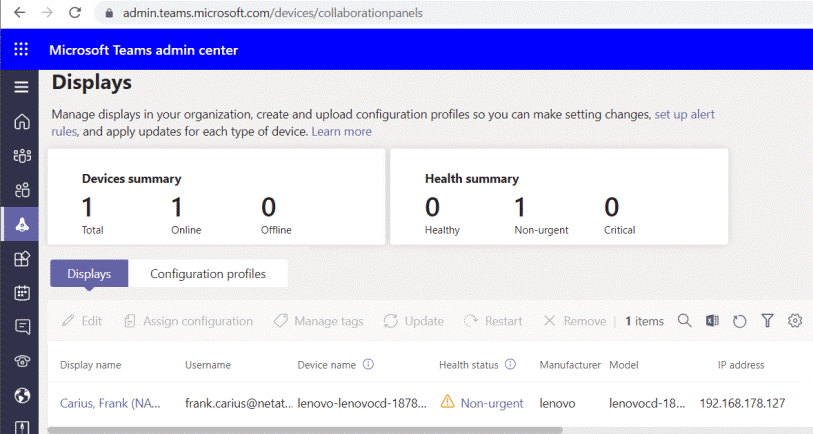This screenshot has width=813, height=434.
Task: Click the Total devices count
Action: [87, 207]
